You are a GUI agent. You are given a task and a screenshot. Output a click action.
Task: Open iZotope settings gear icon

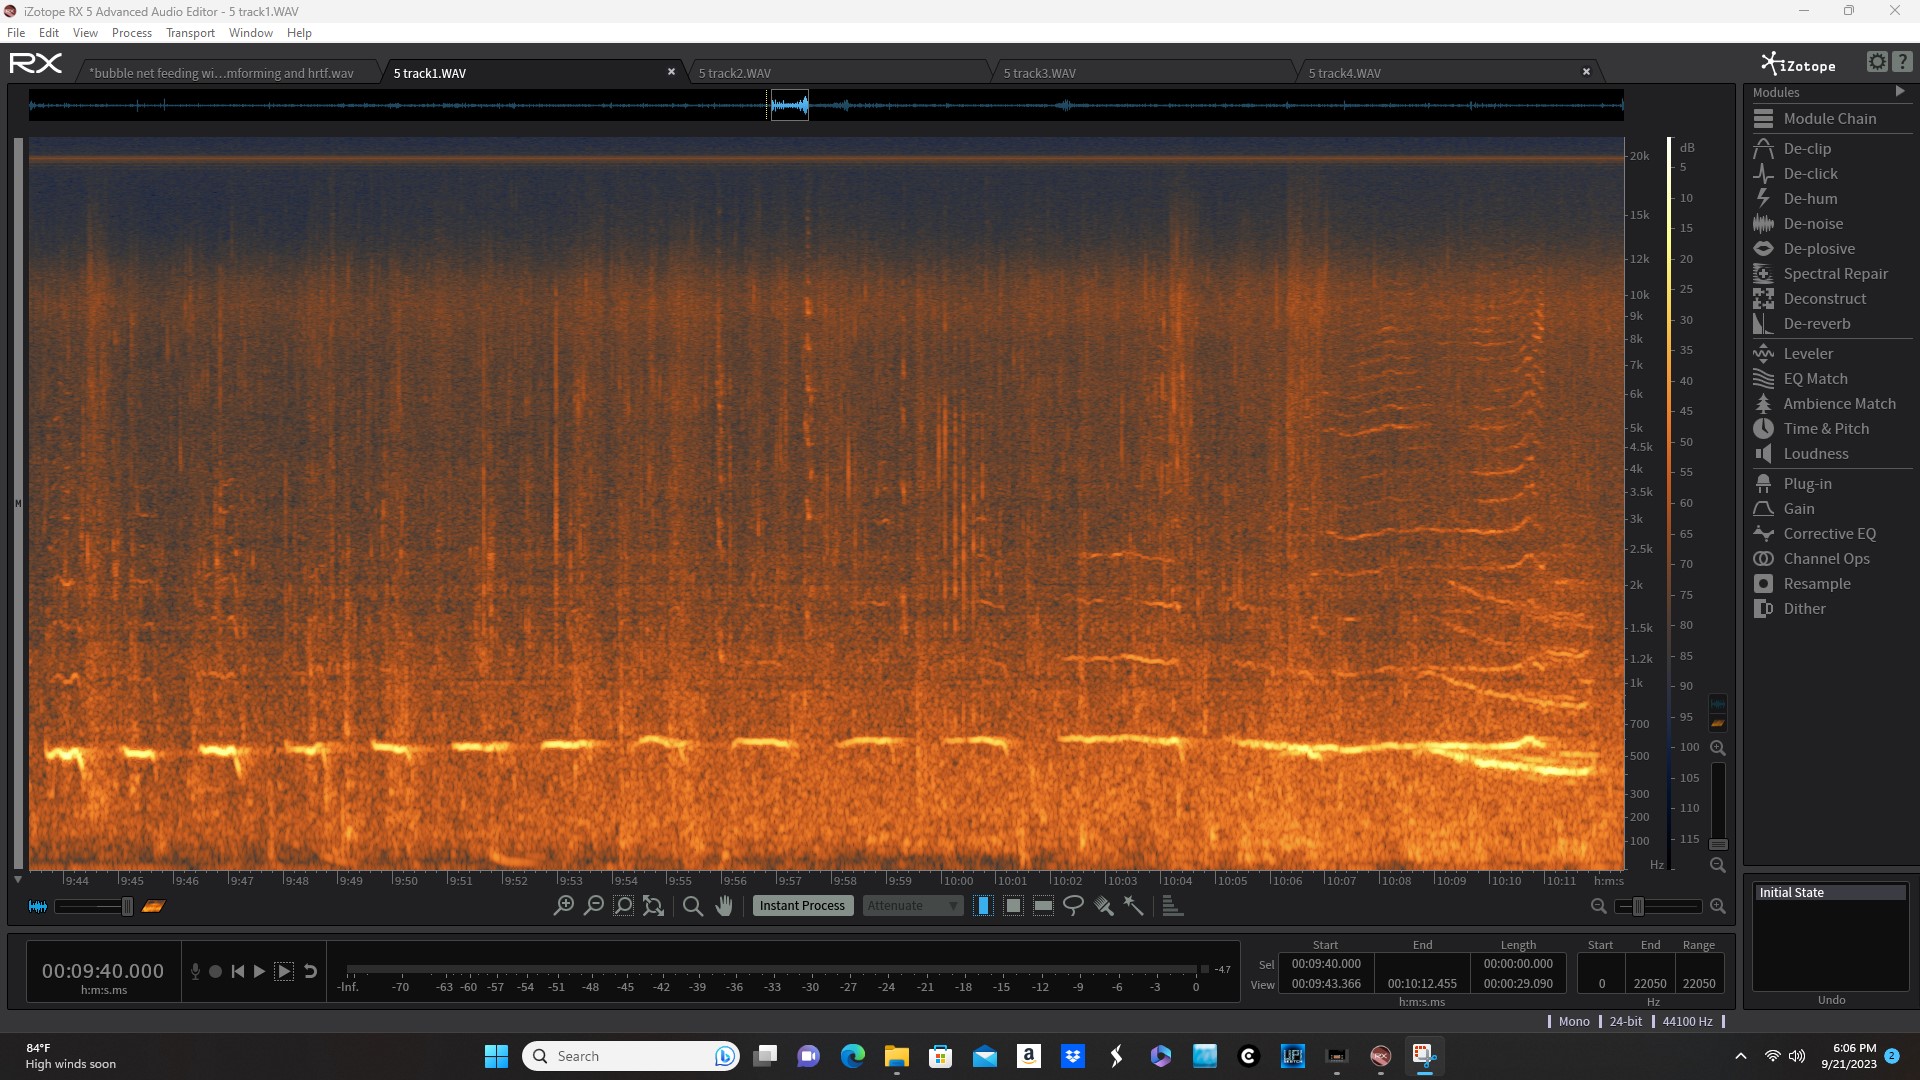[x=1877, y=62]
